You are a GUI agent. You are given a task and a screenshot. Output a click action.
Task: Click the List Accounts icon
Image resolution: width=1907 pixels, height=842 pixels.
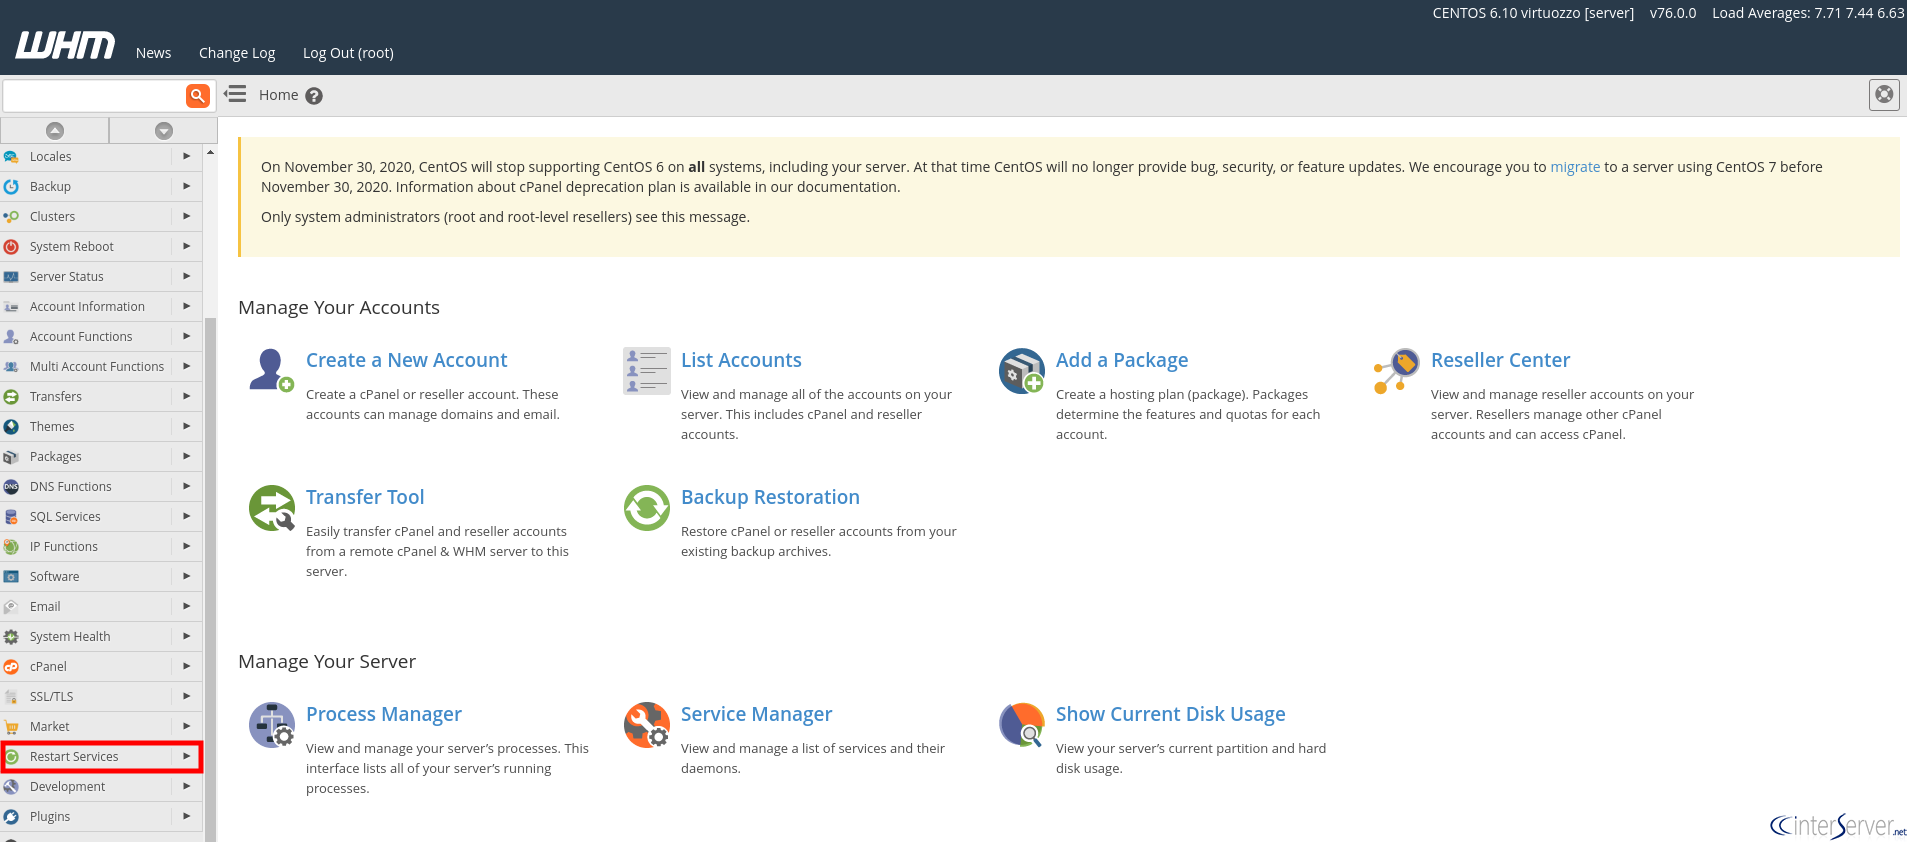point(647,371)
